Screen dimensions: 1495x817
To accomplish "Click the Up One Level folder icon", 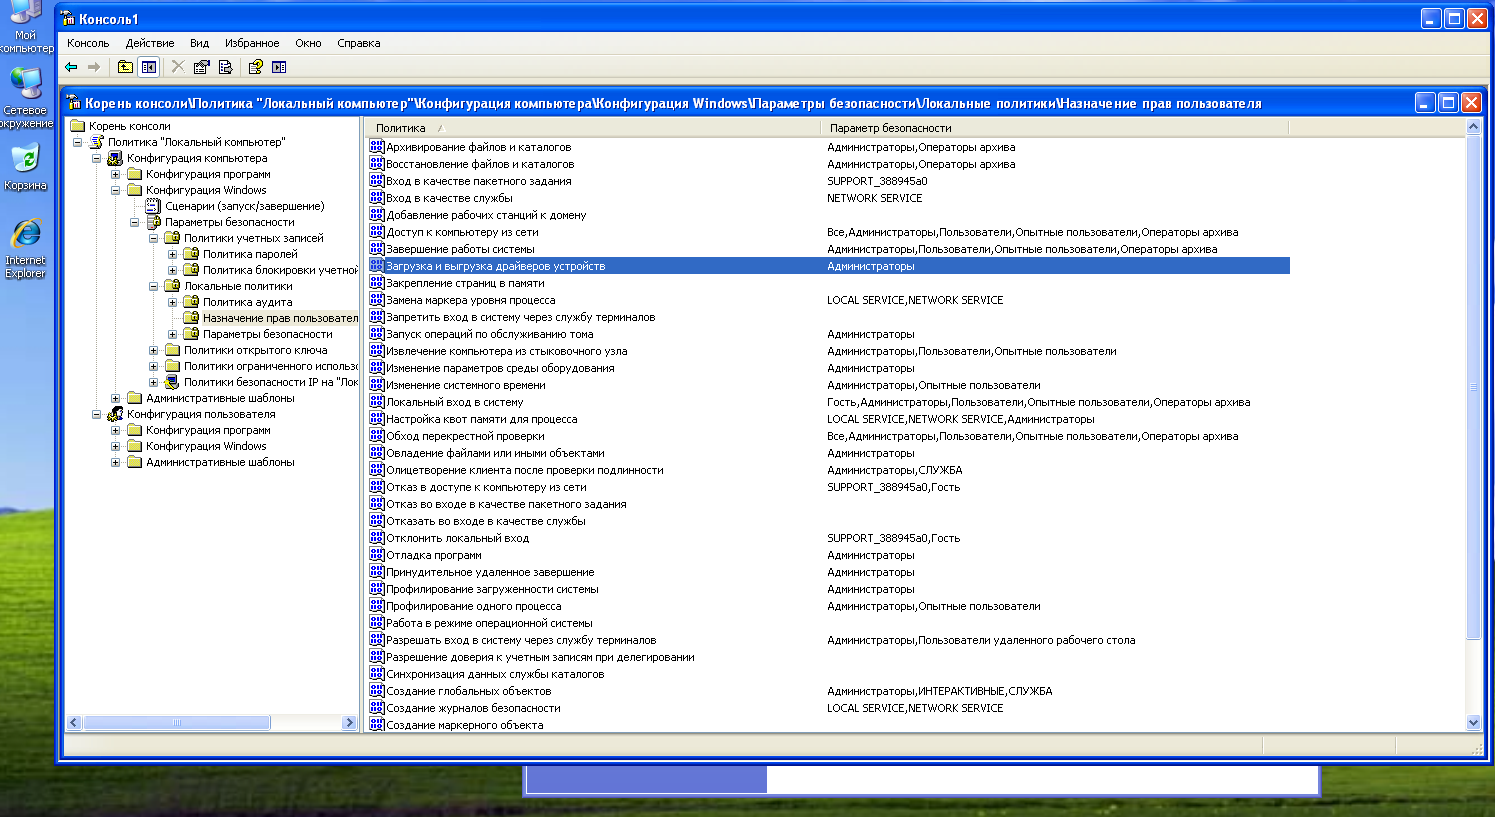I will [x=125, y=67].
